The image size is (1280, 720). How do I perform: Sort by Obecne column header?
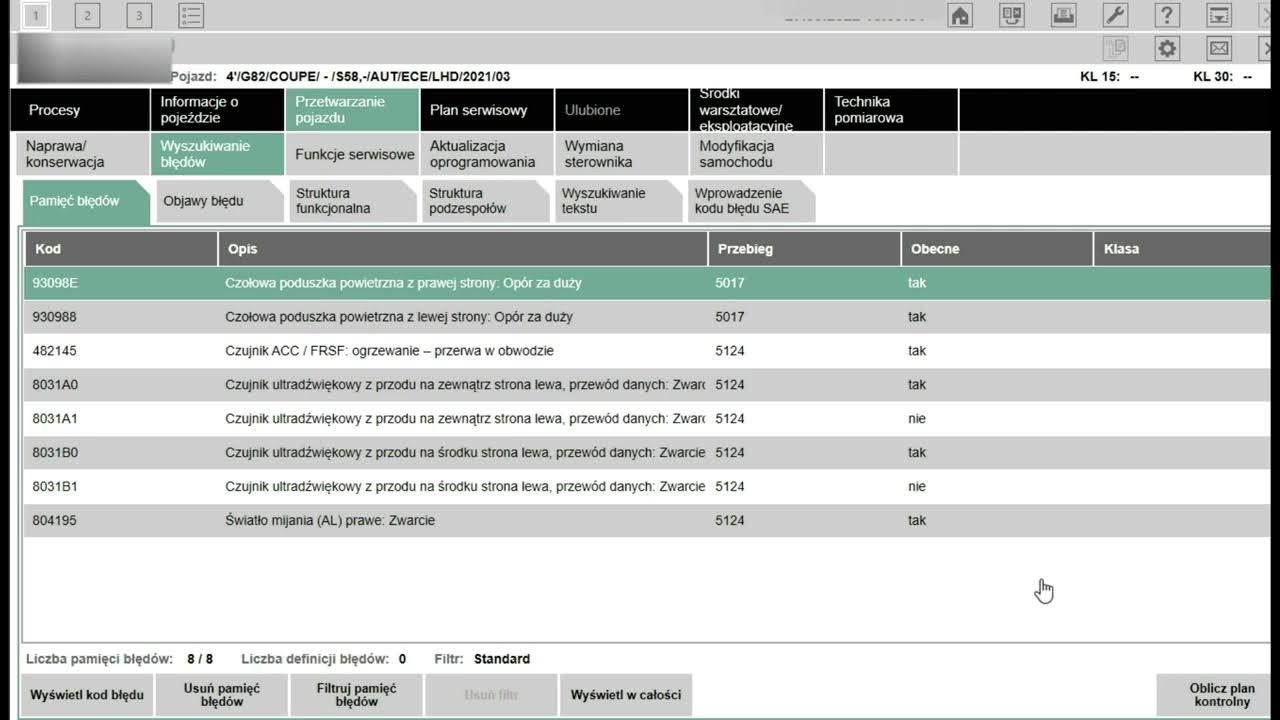(x=997, y=249)
